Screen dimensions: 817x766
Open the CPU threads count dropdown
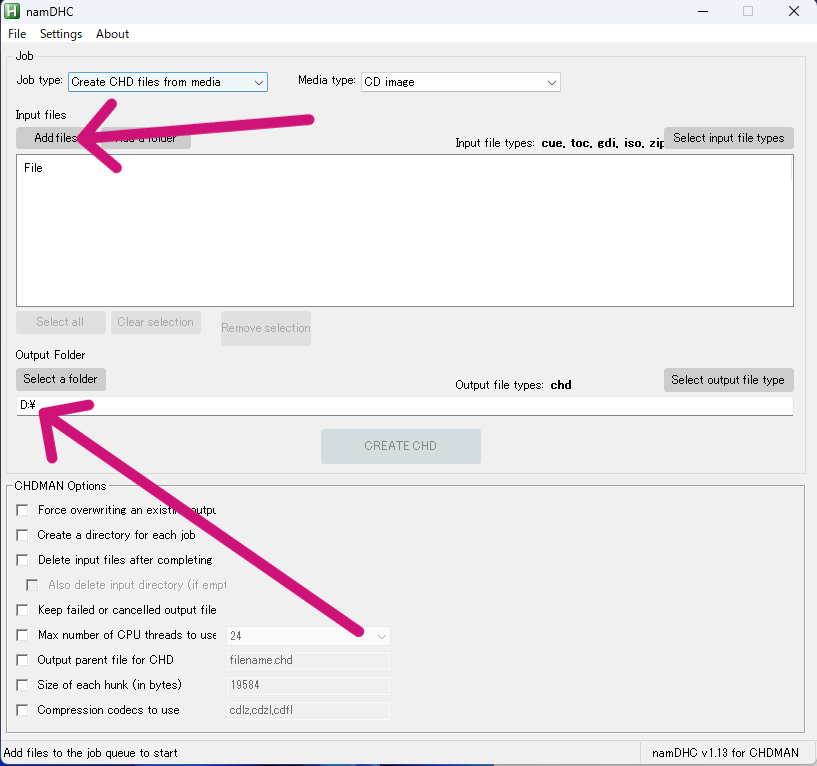[308, 636]
